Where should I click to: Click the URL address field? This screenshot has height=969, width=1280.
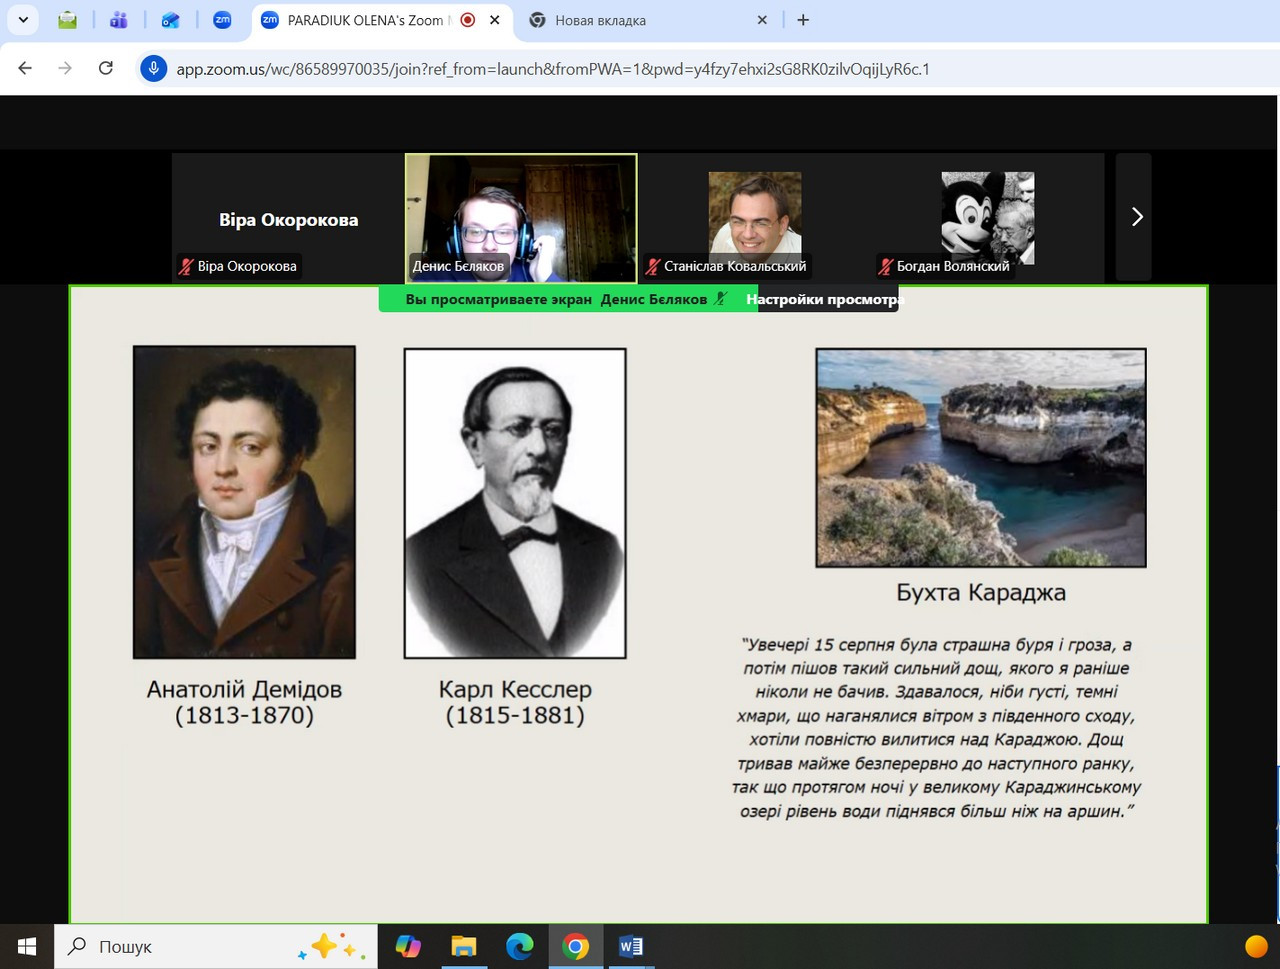pyautogui.click(x=552, y=69)
